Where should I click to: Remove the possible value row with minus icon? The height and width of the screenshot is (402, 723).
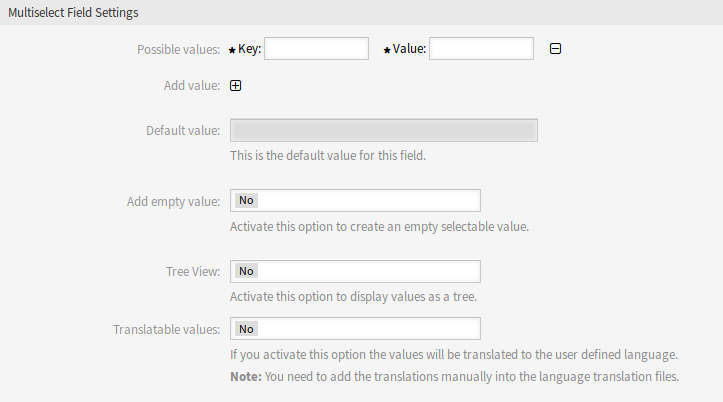pos(555,49)
